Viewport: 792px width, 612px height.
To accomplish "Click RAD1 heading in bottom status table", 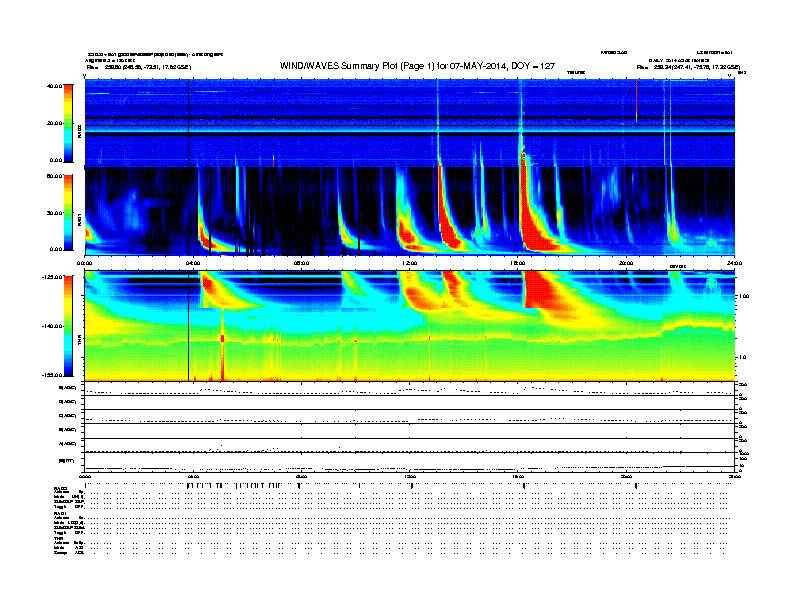I will [61, 513].
